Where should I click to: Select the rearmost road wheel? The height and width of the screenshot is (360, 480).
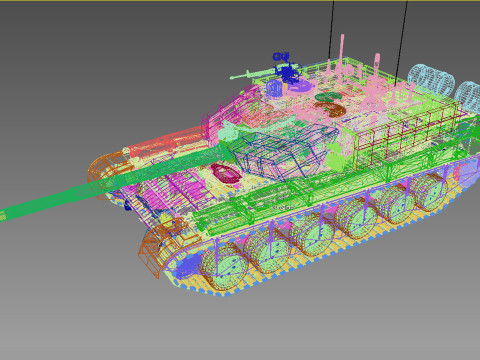point(430,192)
